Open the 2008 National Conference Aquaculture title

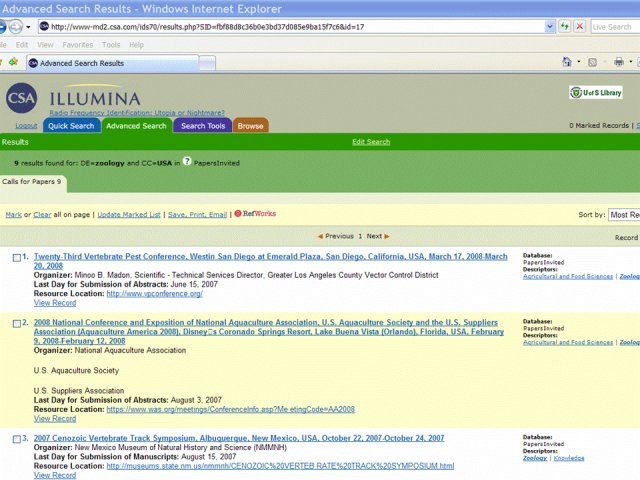pyautogui.click(x=269, y=331)
